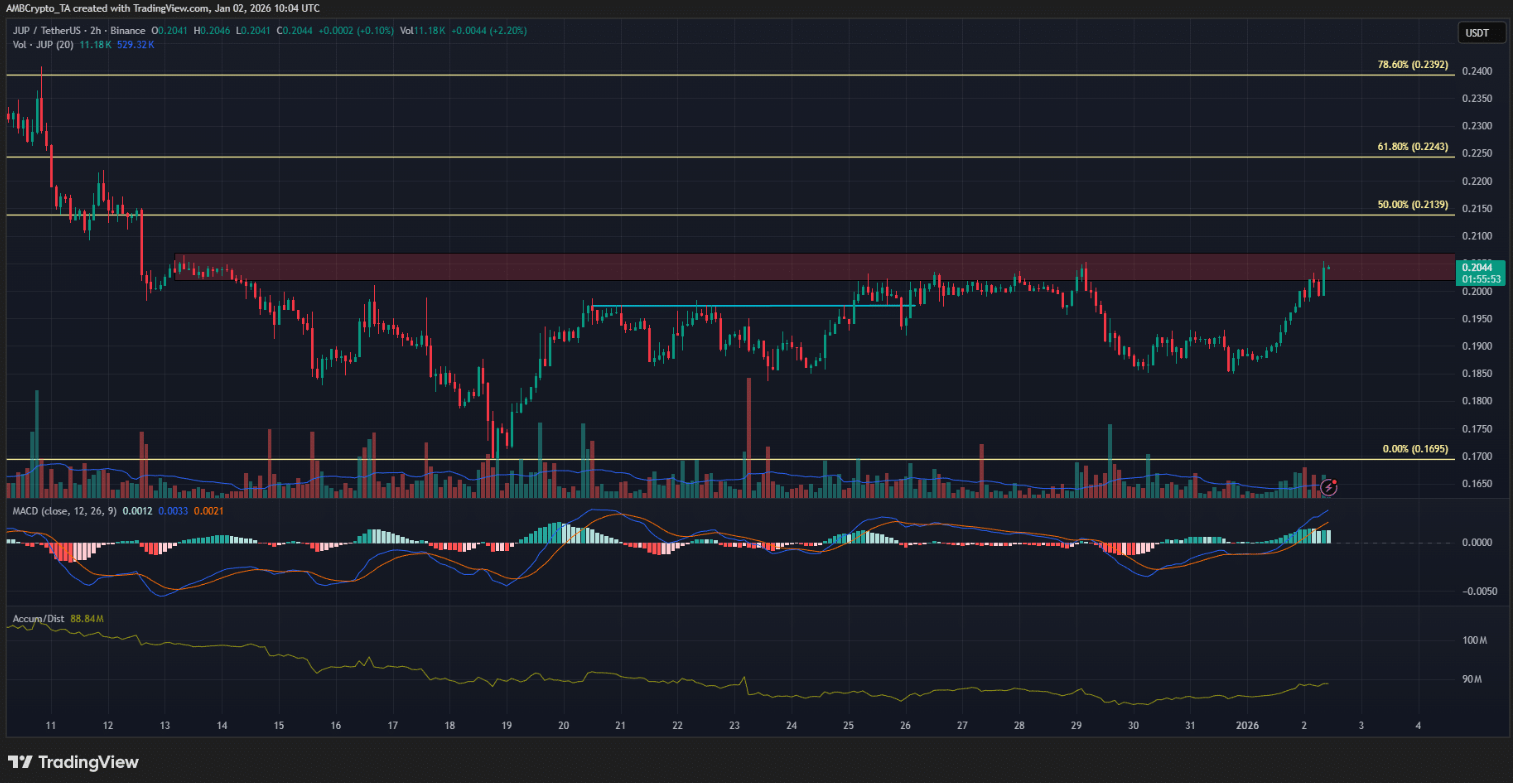Click the 50.00% (0.2139) retracement label

(x=1412, y=205)
